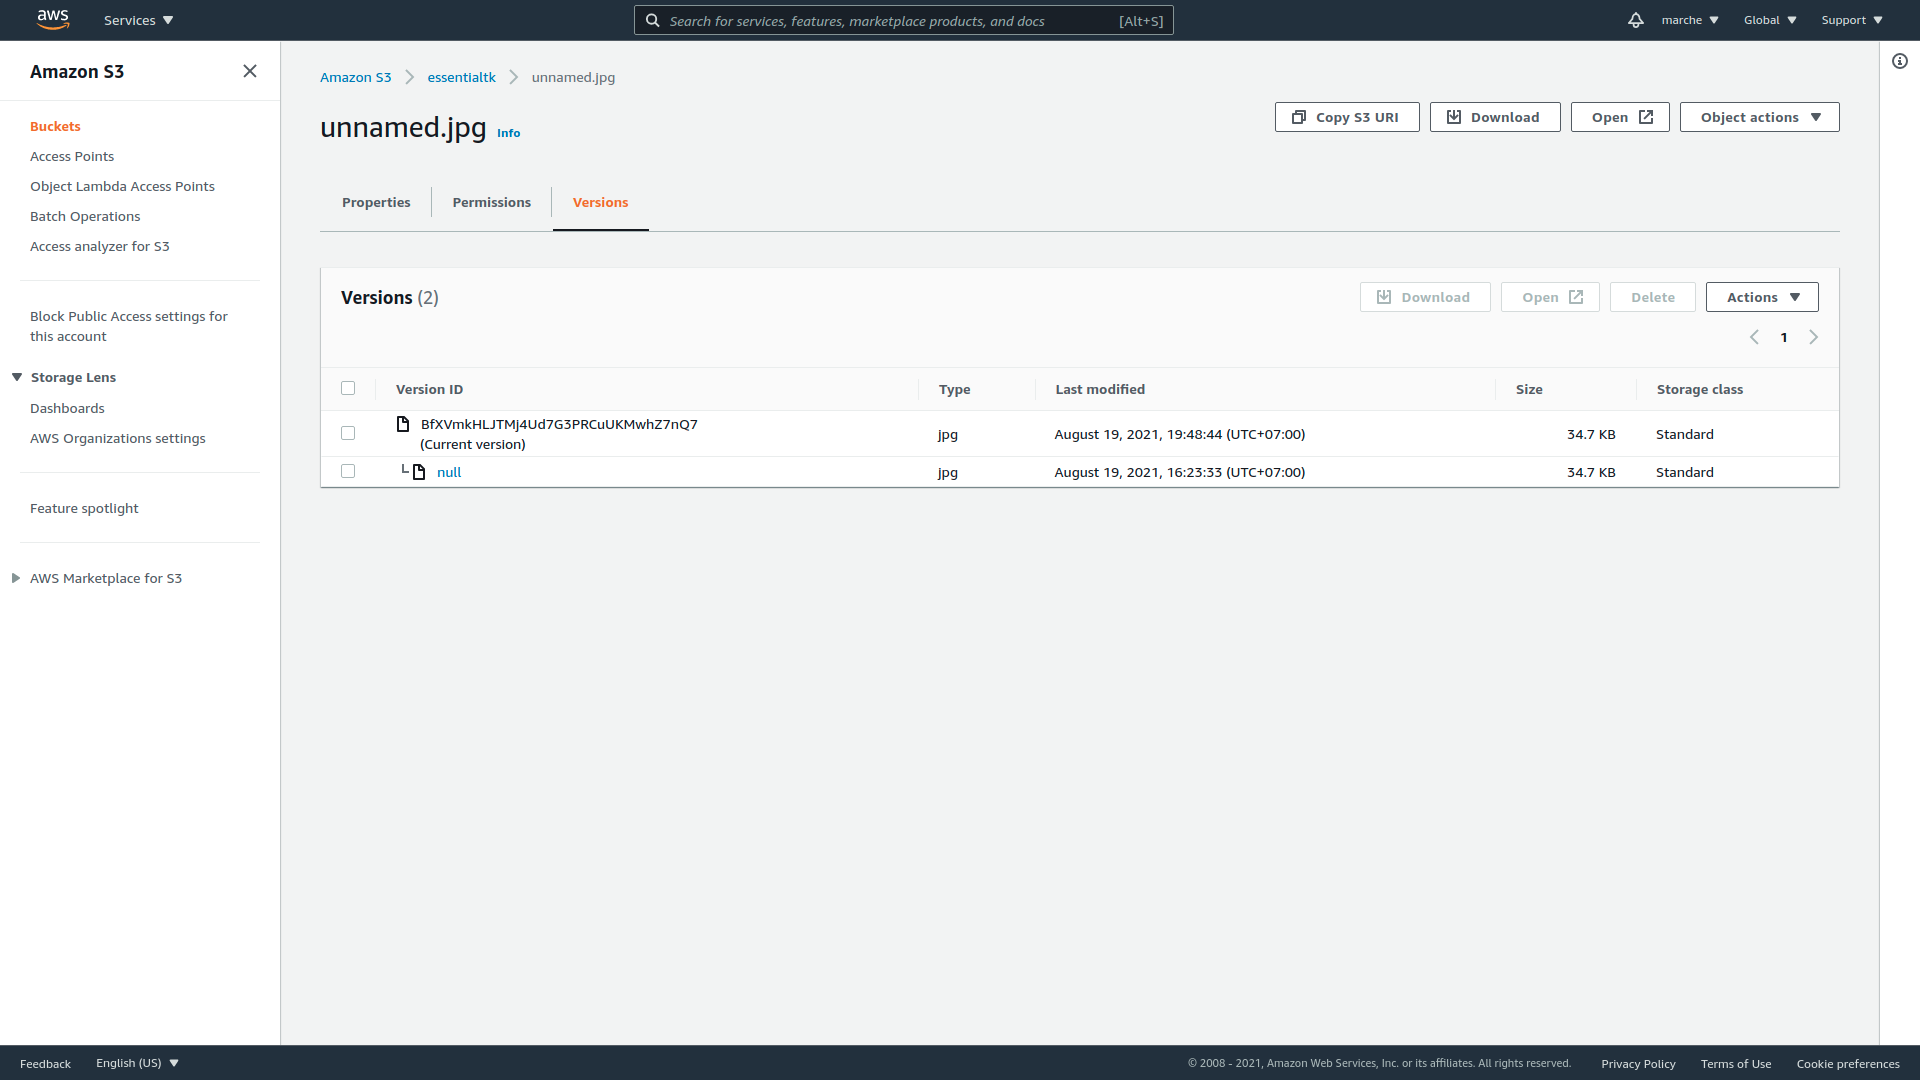Click the next page chevron arrow
The width and height of the screenshot is (1920, 1080).
pyautogui.click(x=1814, y=337)
